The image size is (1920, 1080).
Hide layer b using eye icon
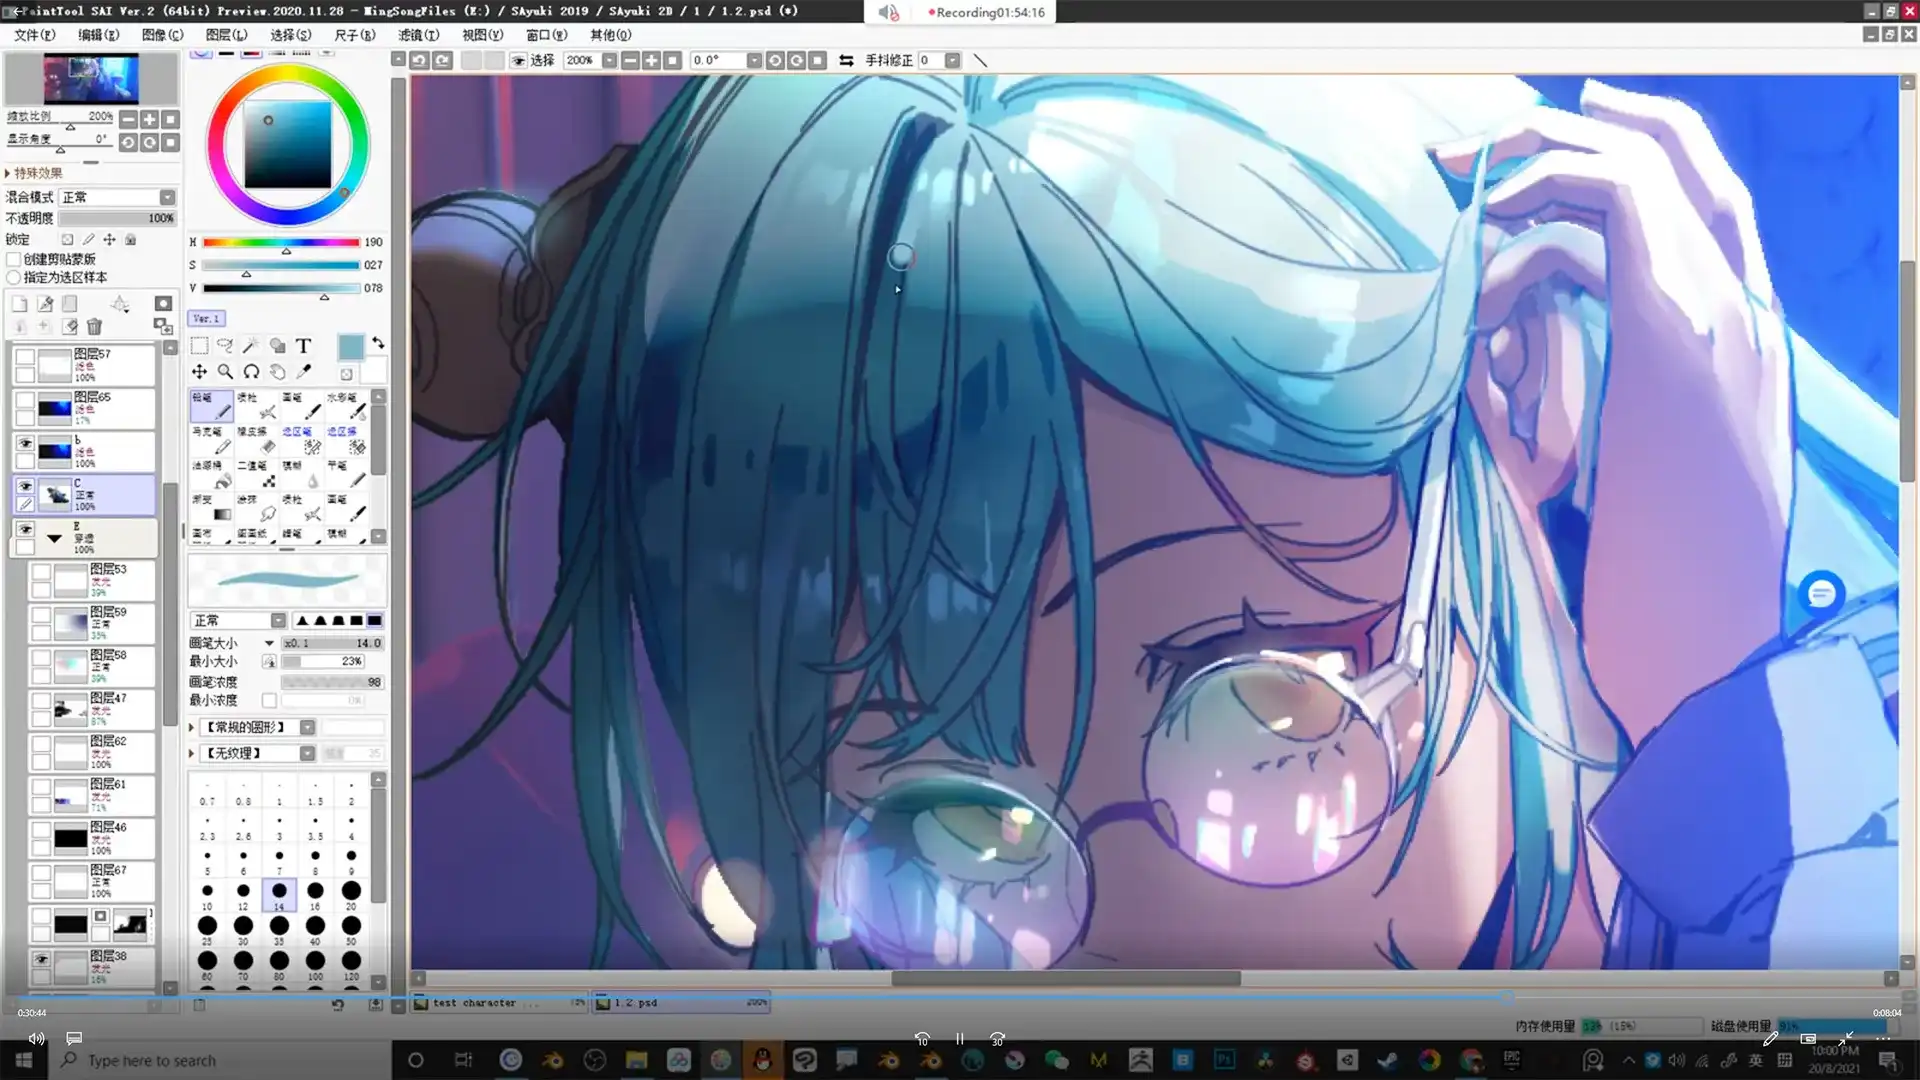coord(25,443)
